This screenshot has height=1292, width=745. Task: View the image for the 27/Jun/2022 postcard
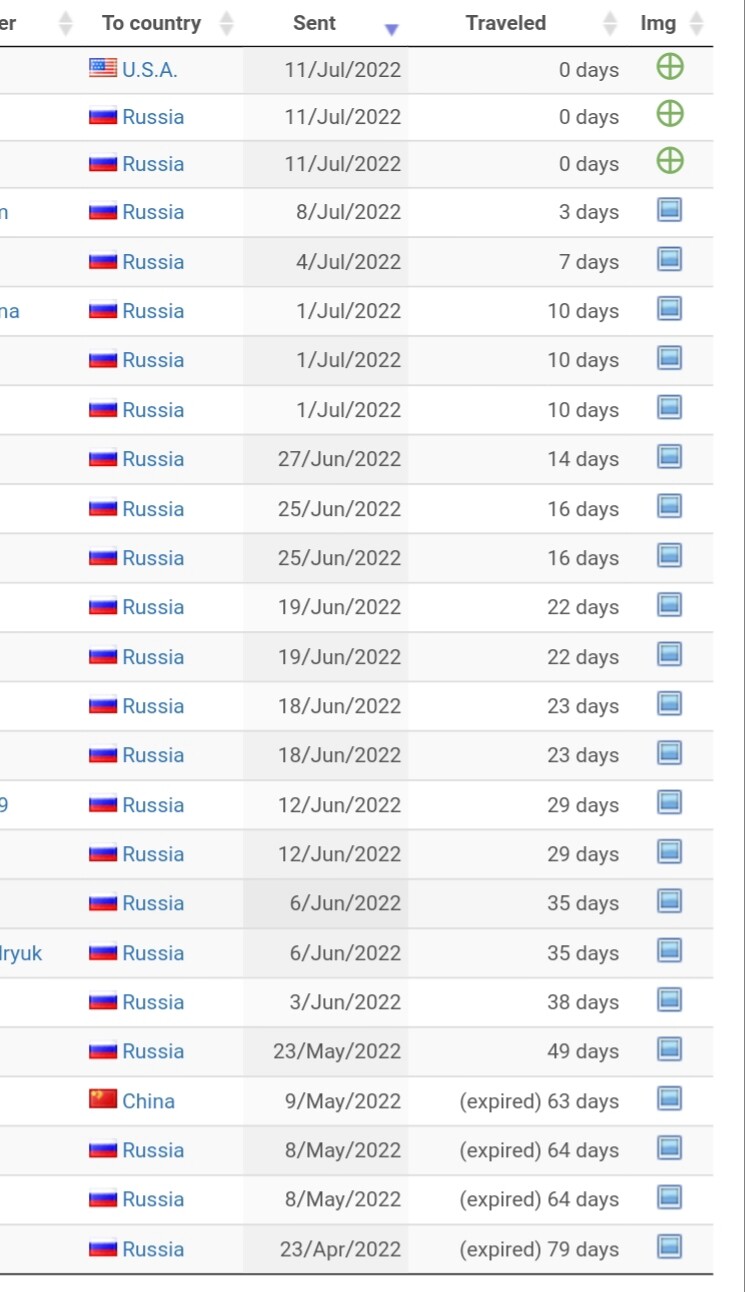[670, 457]
